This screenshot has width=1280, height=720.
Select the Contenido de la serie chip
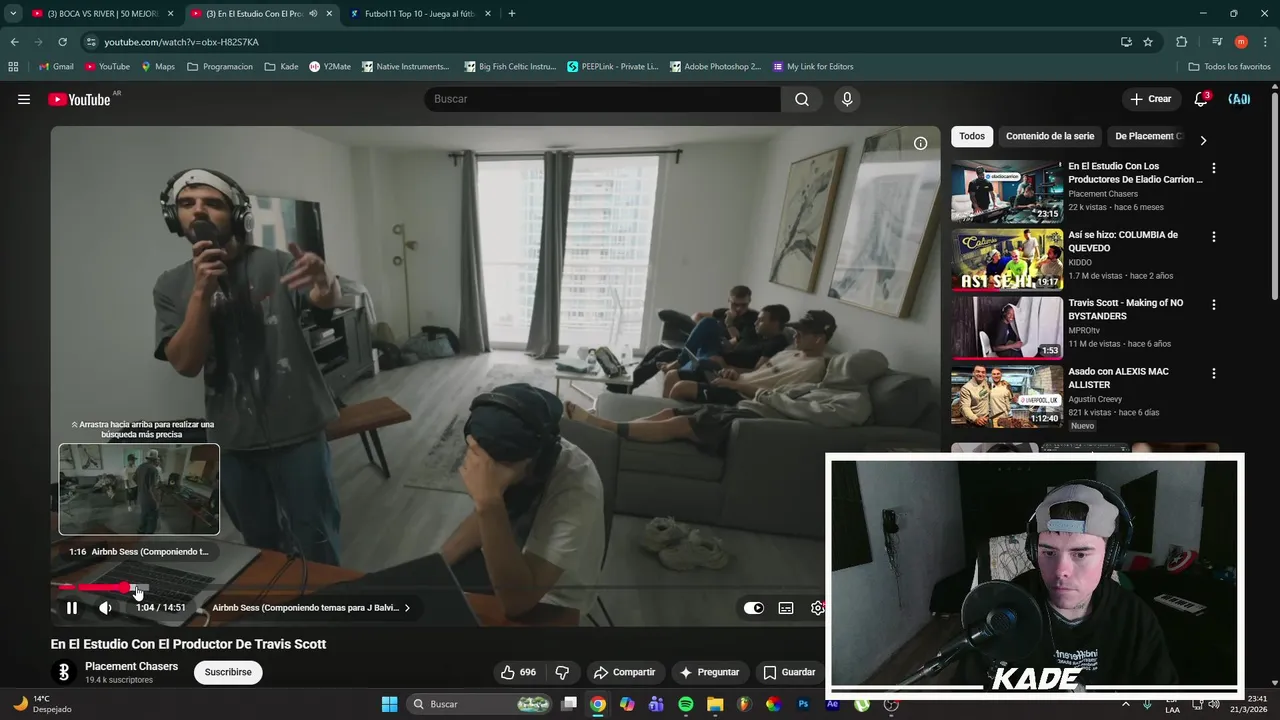(x=1050, y=136)
